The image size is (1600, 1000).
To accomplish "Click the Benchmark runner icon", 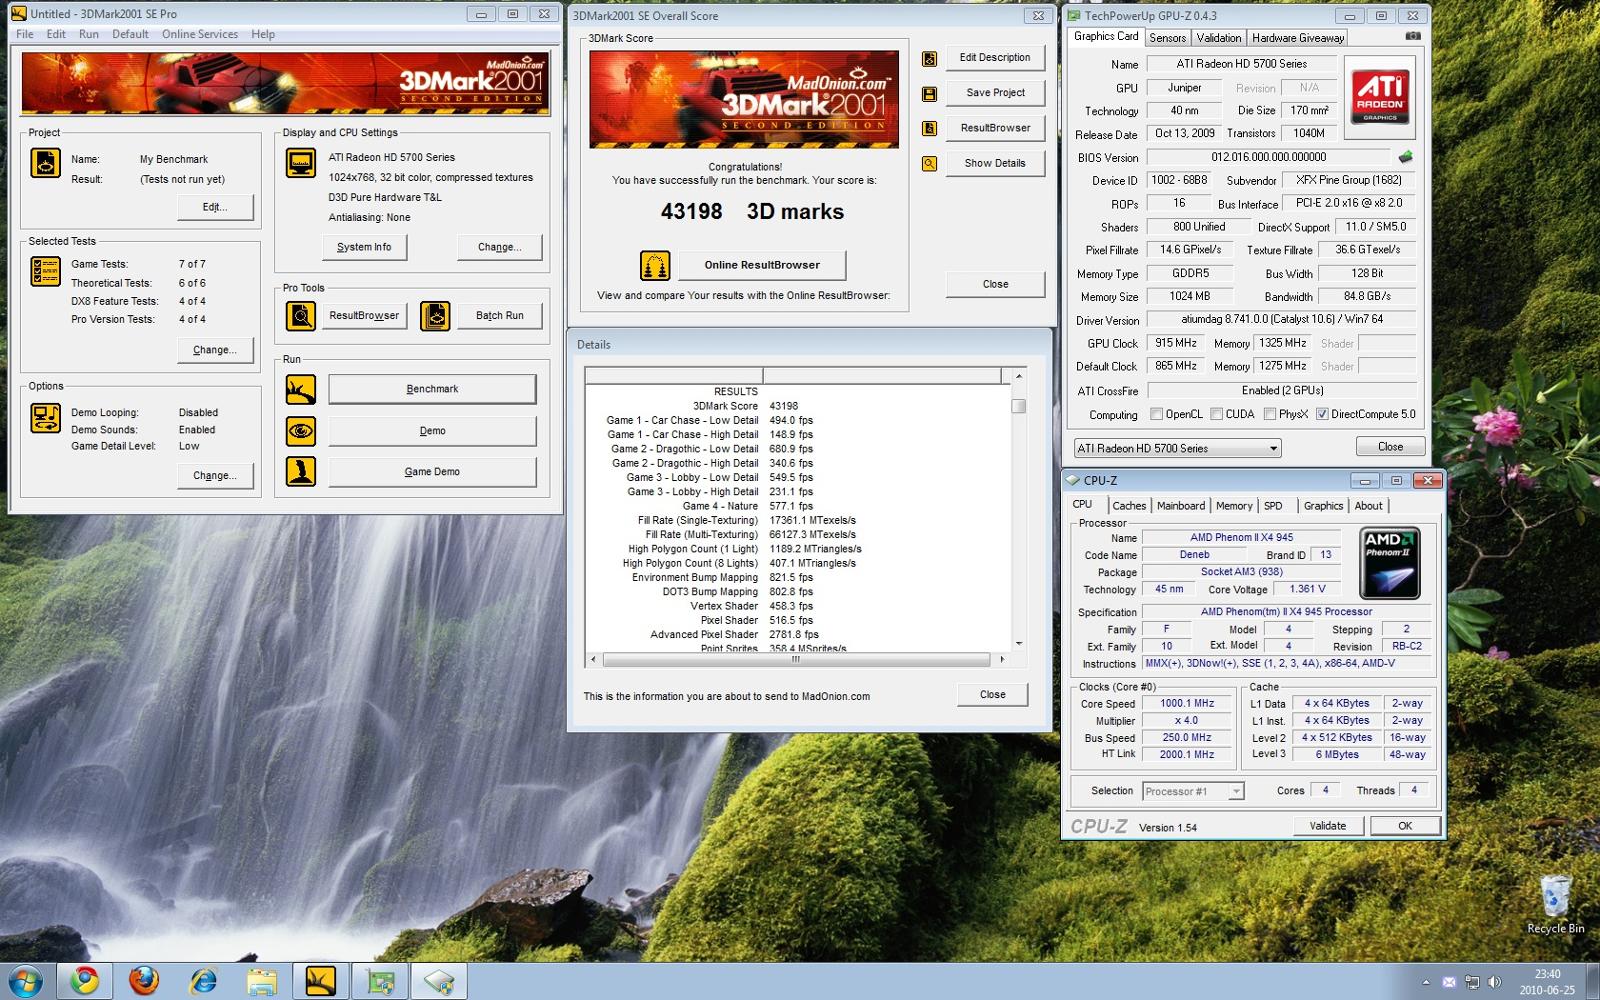I will click(301, 389).
